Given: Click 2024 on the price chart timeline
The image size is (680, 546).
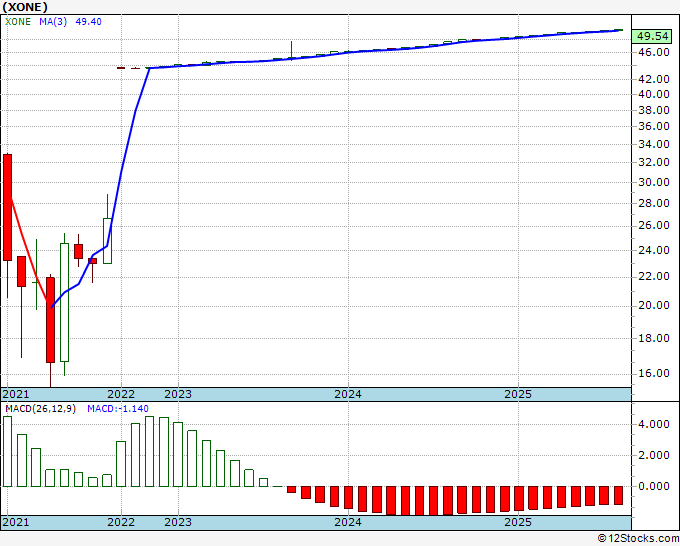Looking at the screenshot, I should [x=348, y=394].
